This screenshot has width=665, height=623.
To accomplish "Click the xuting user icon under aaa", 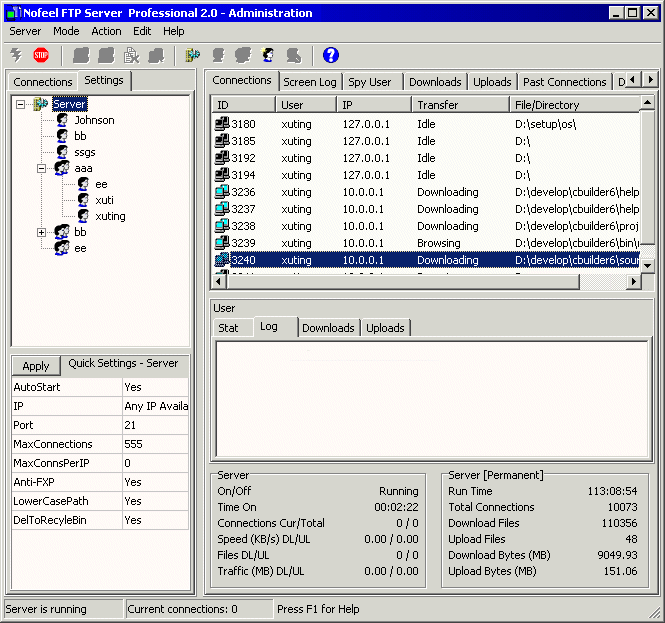I will [x=83, y=216].
